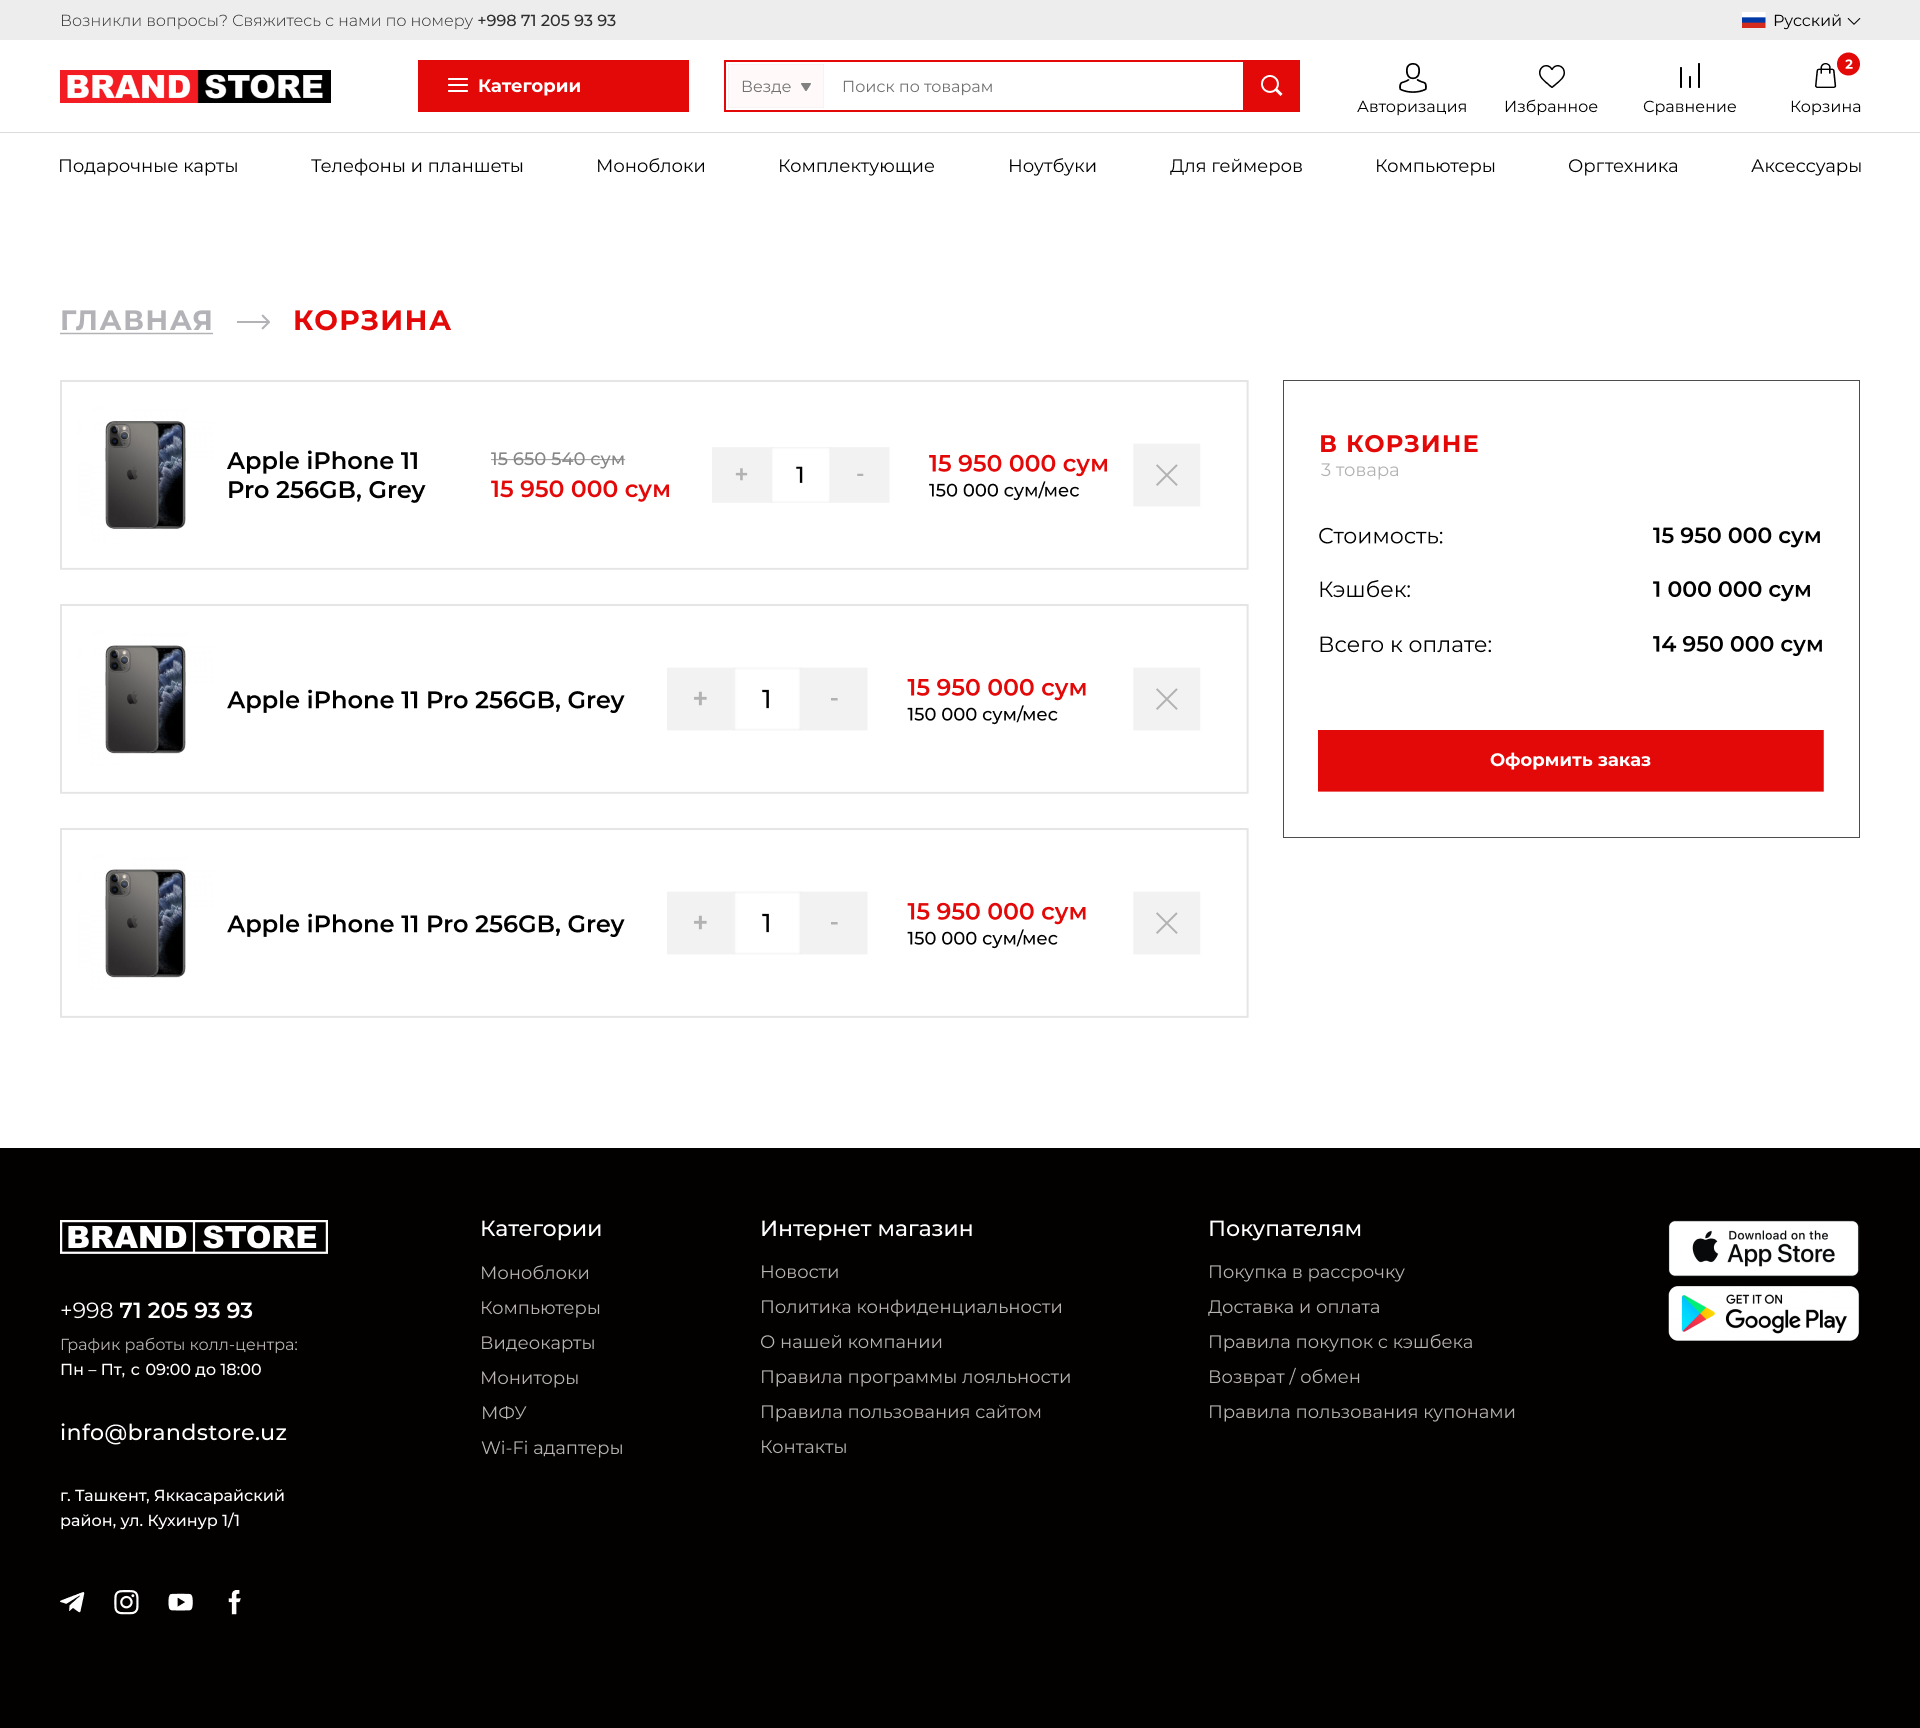Decrease quantity of second cart item

point(834,699)
